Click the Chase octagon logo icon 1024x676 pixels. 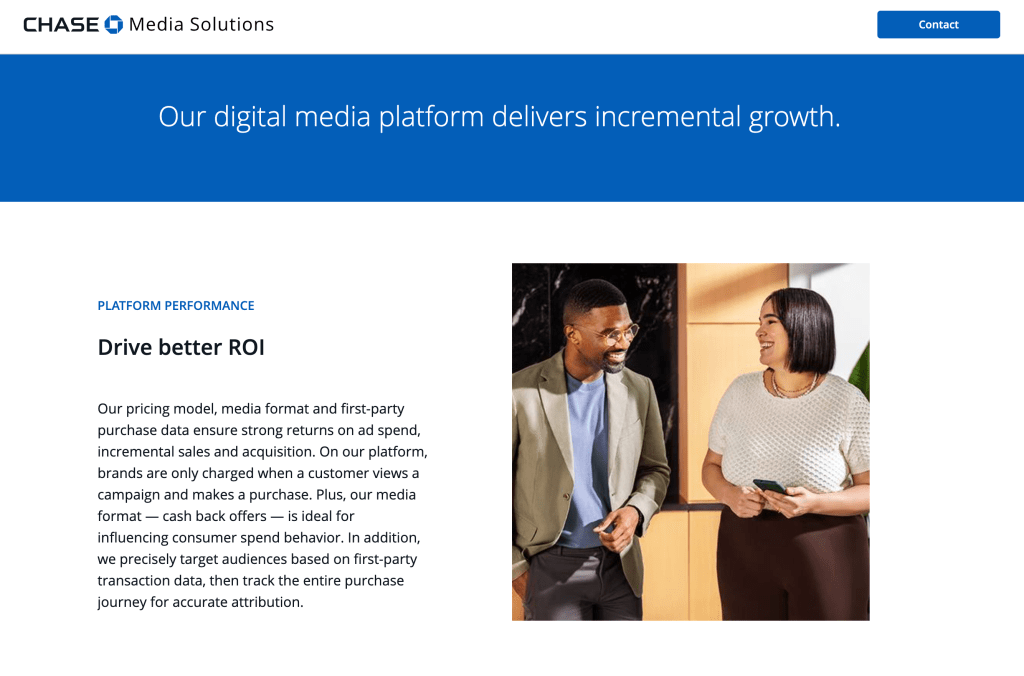click(x=114, y=24)
